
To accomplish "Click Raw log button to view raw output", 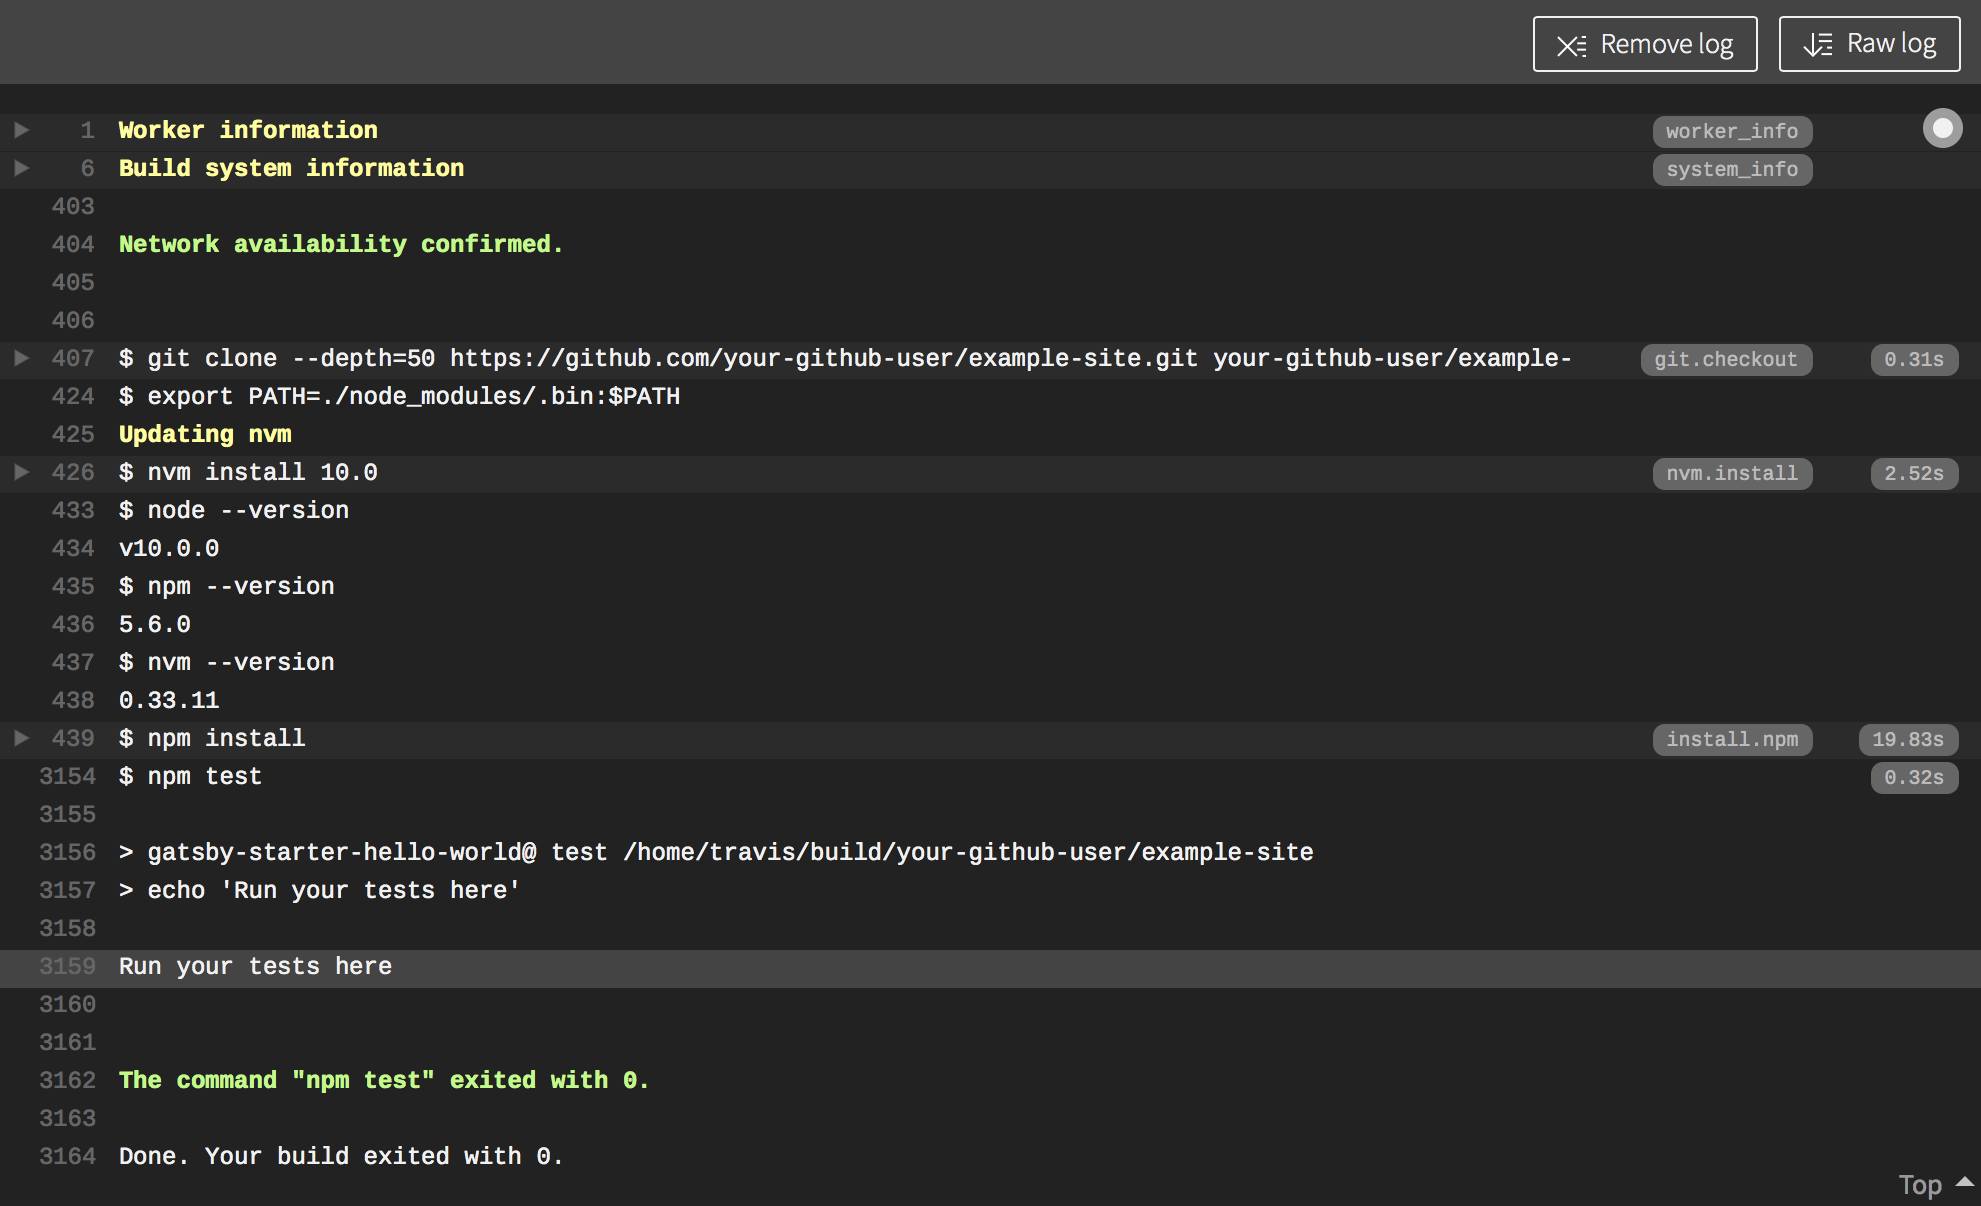I will (x=1869, y=42).
